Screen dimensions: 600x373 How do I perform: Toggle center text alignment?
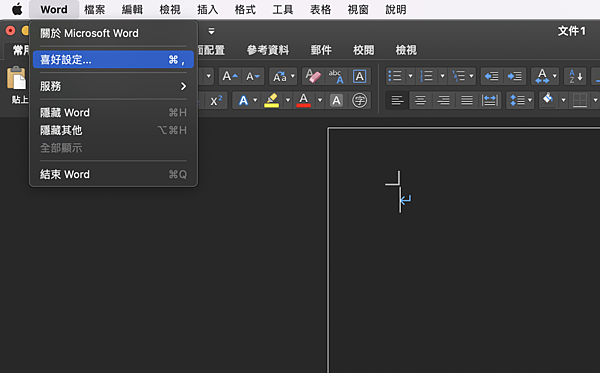421,101
